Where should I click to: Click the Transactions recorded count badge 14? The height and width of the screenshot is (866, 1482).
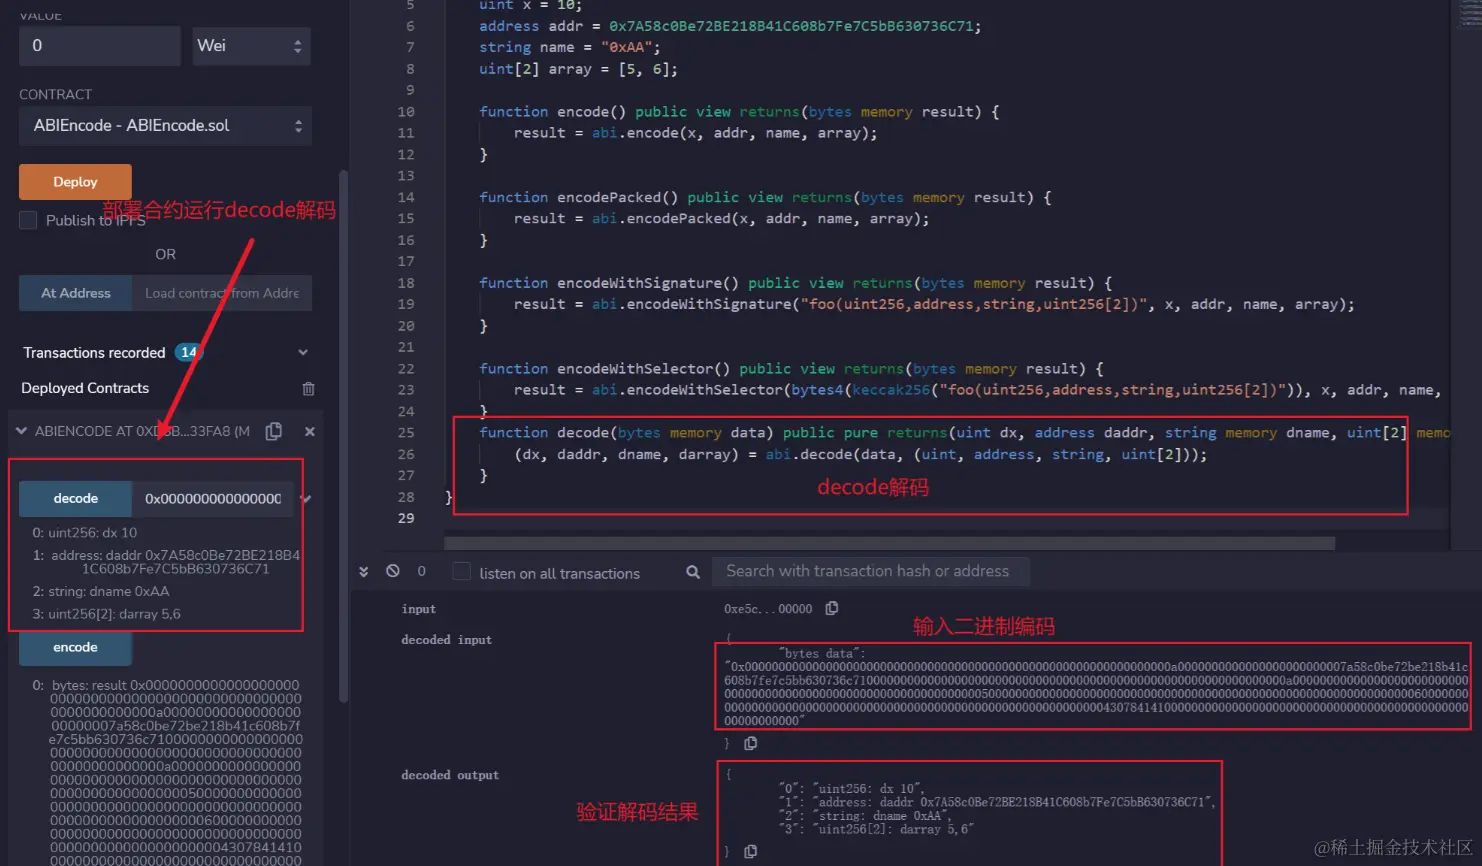click(x=188, y=352)
